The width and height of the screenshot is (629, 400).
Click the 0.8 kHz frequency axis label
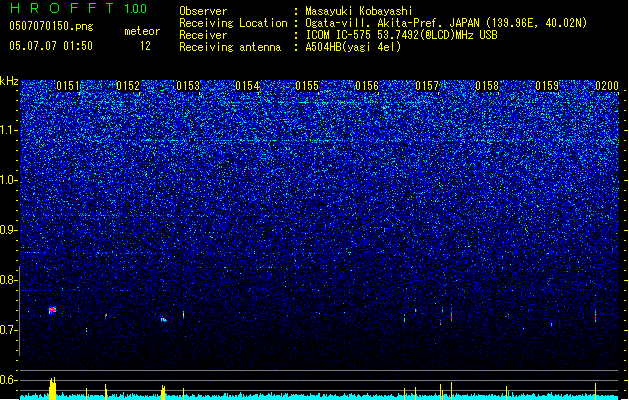coord(8,280)
